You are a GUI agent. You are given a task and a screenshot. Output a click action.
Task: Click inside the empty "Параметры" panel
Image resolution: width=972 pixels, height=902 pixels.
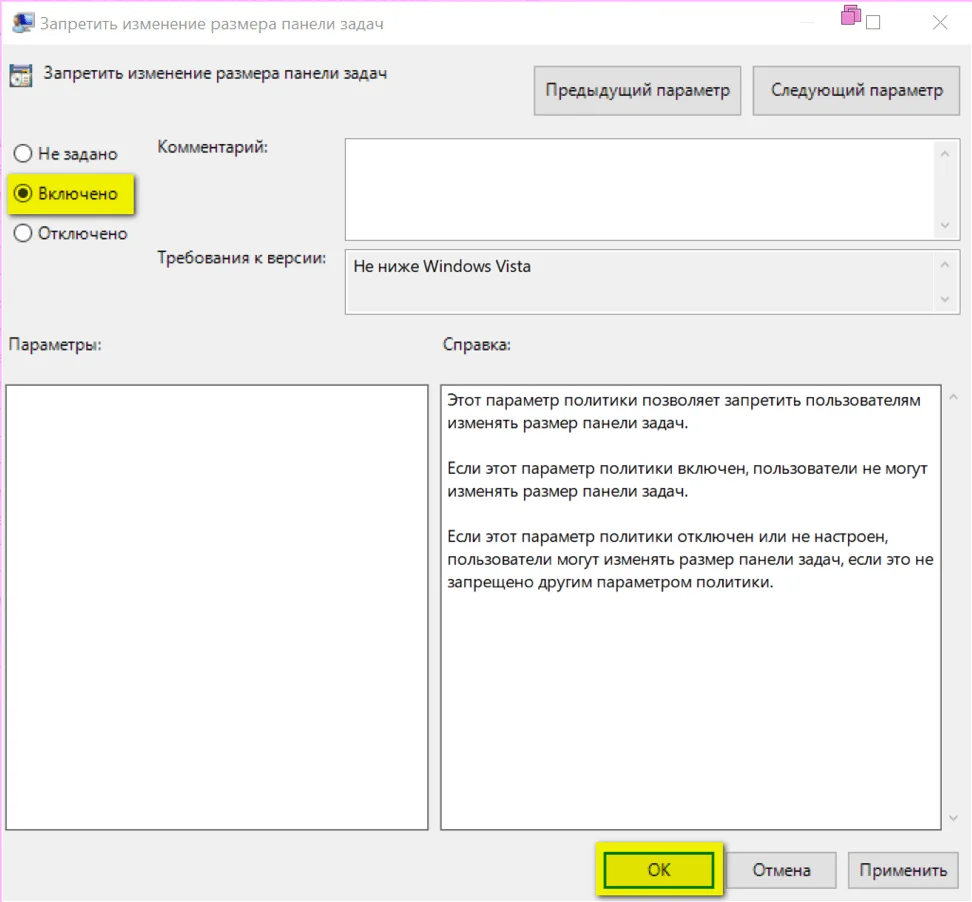tap(216, 607)
